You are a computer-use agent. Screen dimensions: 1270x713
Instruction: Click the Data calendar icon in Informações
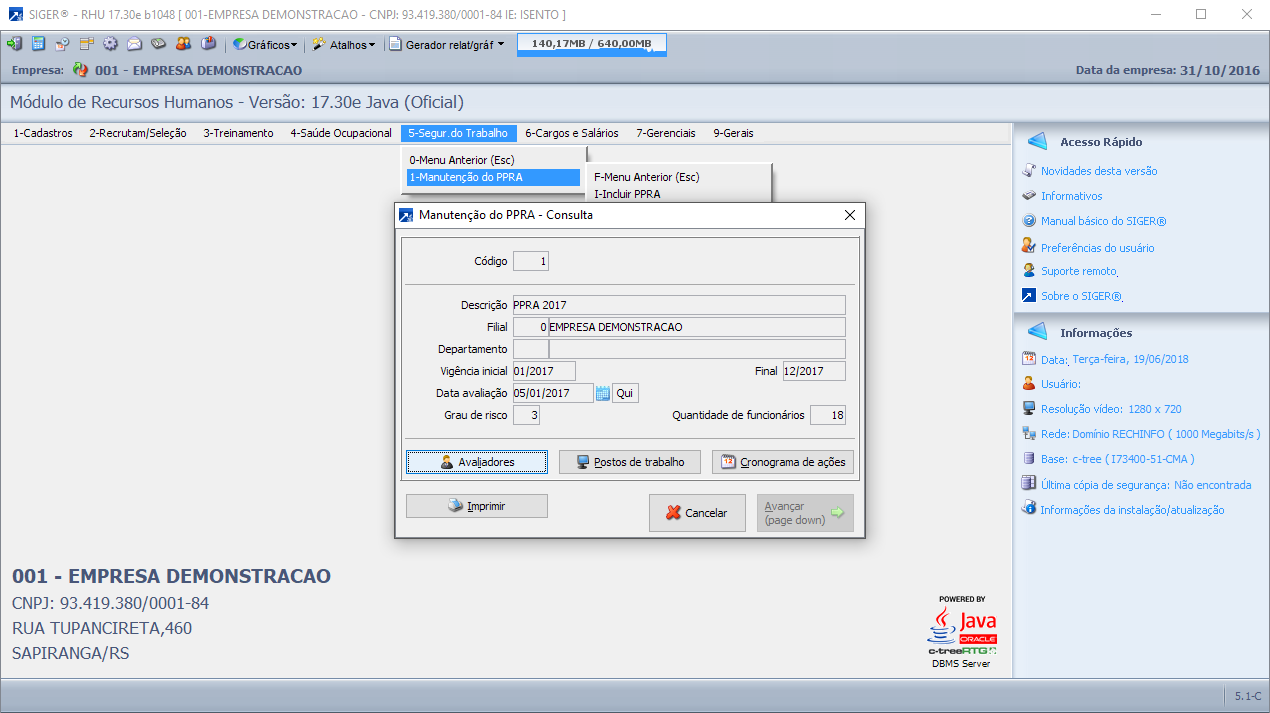click(1029, 358)
